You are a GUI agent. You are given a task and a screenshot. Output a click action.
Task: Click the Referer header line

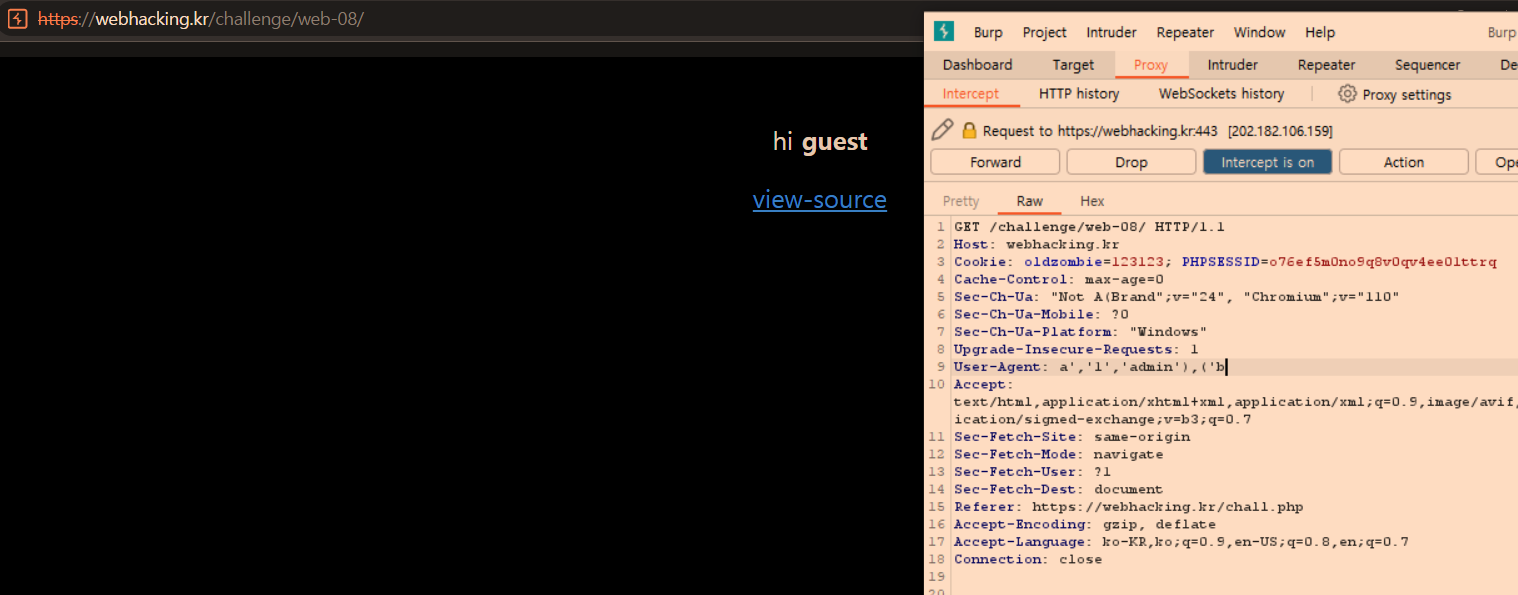(1128, 507)
